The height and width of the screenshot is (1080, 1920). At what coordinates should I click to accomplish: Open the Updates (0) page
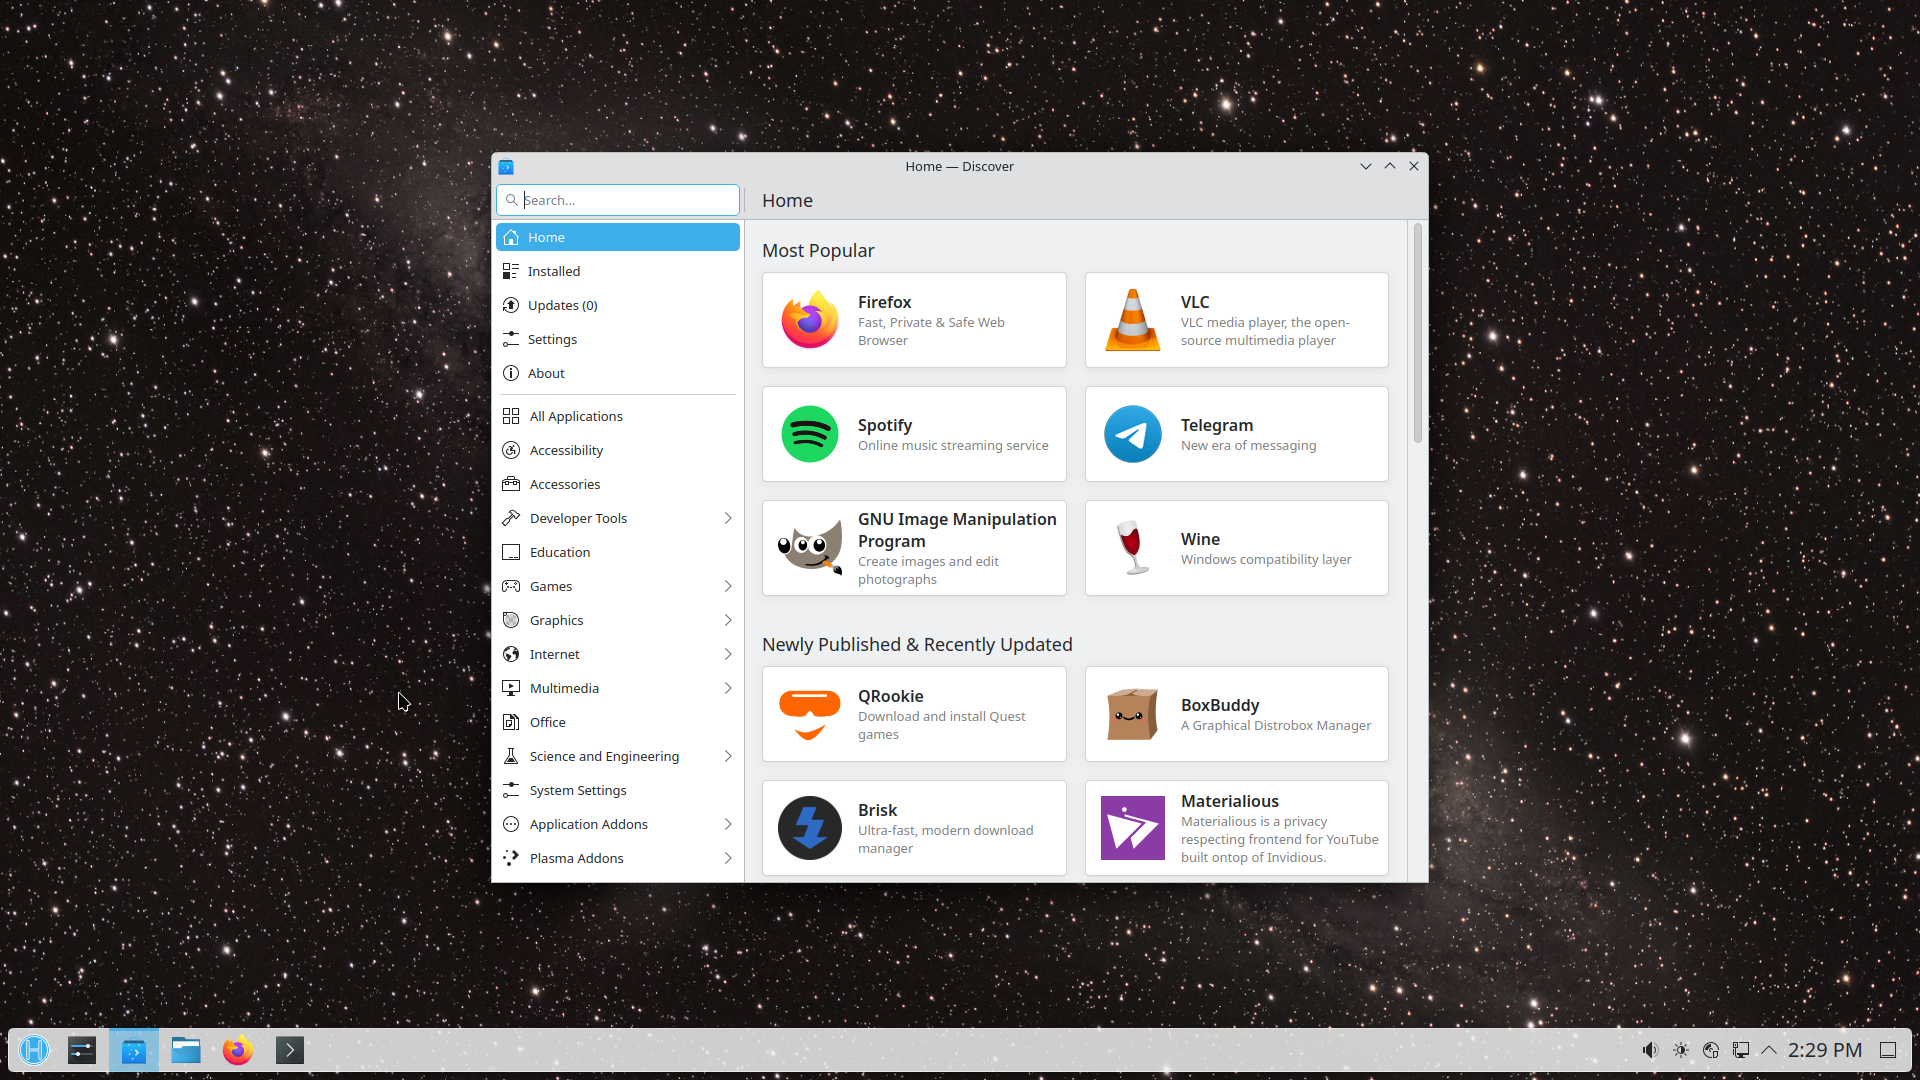[x=618, y=305]
